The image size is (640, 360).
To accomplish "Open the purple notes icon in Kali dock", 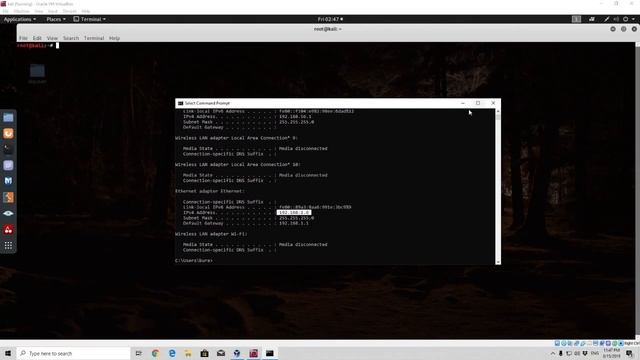I will (x=8, y=165).
